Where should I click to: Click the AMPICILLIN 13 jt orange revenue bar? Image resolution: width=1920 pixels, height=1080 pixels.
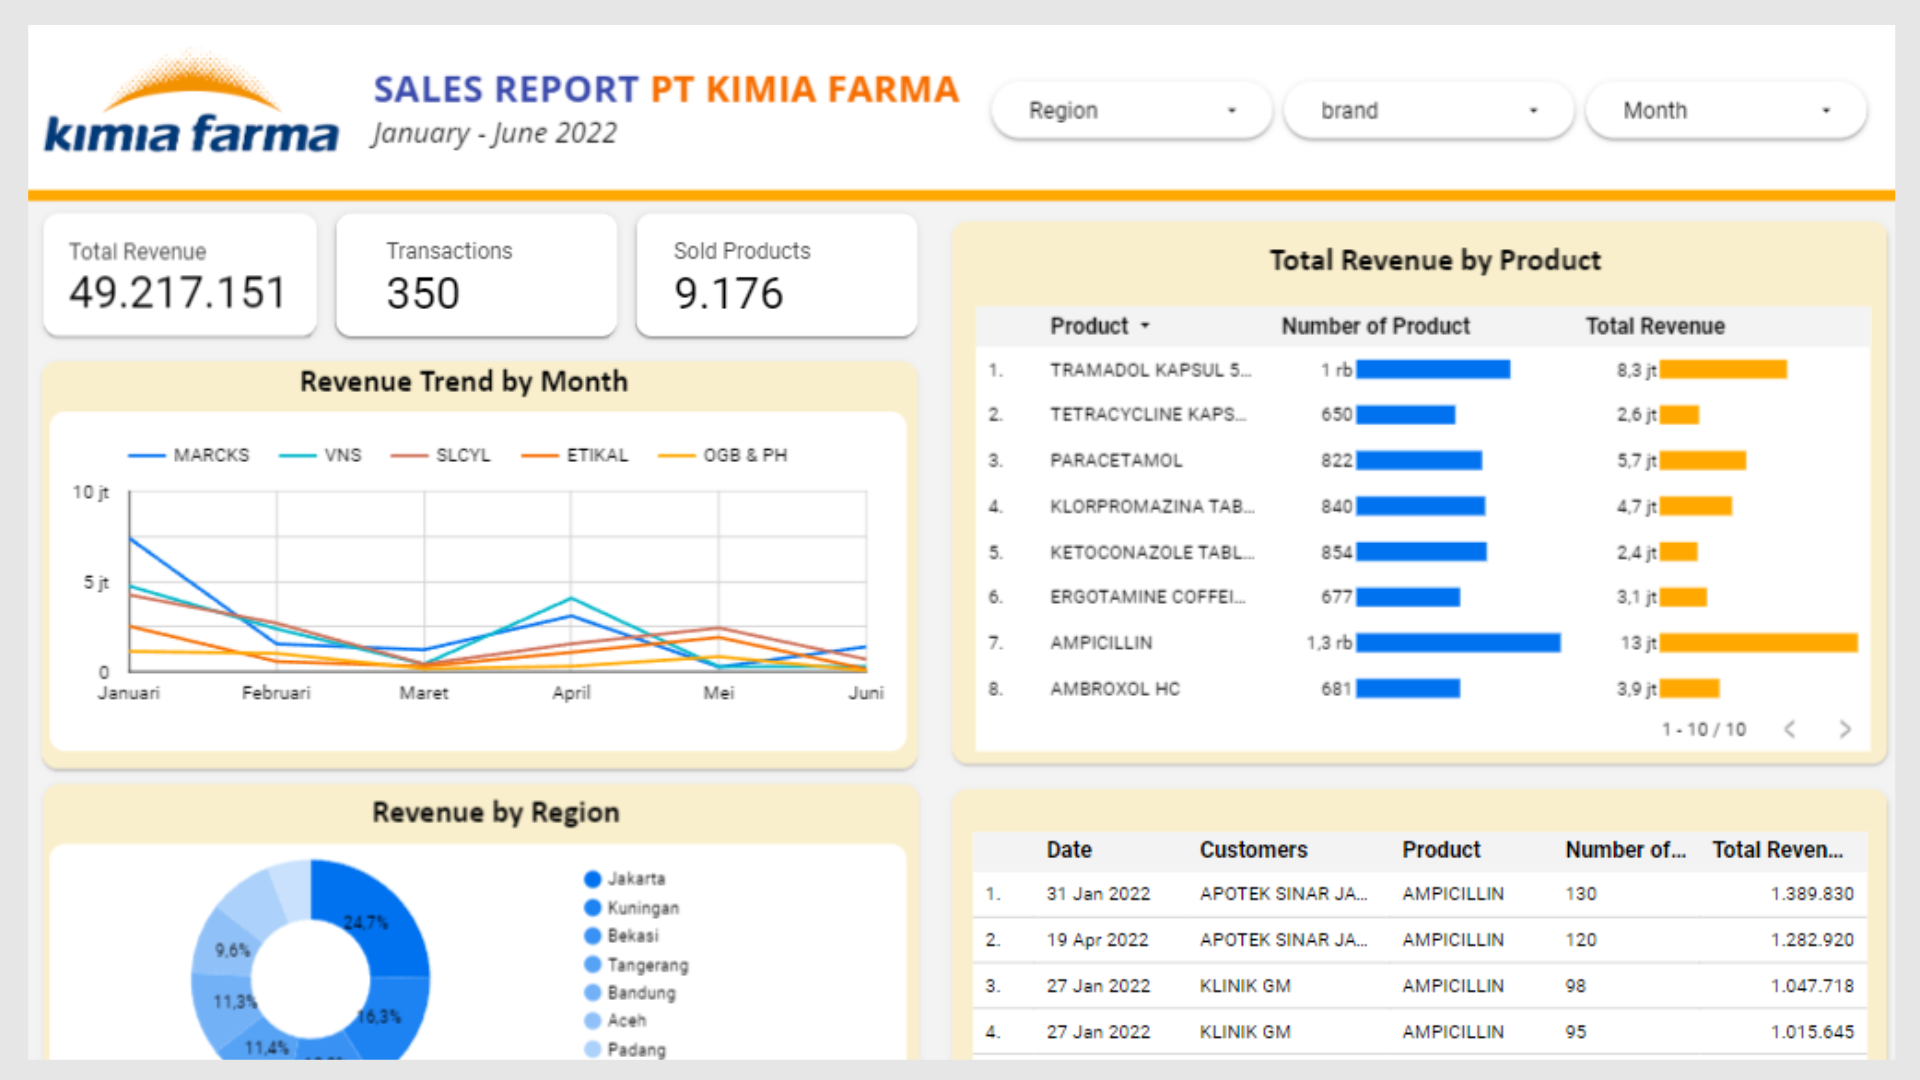1759,643
